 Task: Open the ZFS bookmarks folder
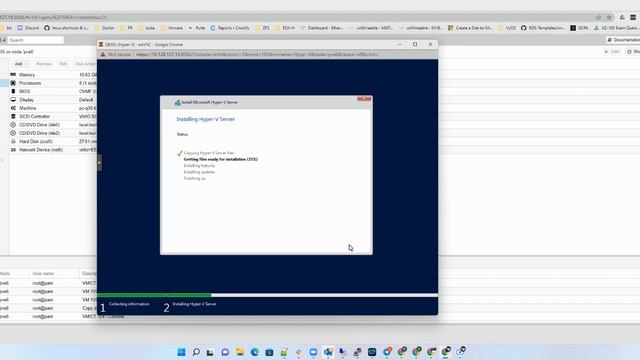(262, 28)
